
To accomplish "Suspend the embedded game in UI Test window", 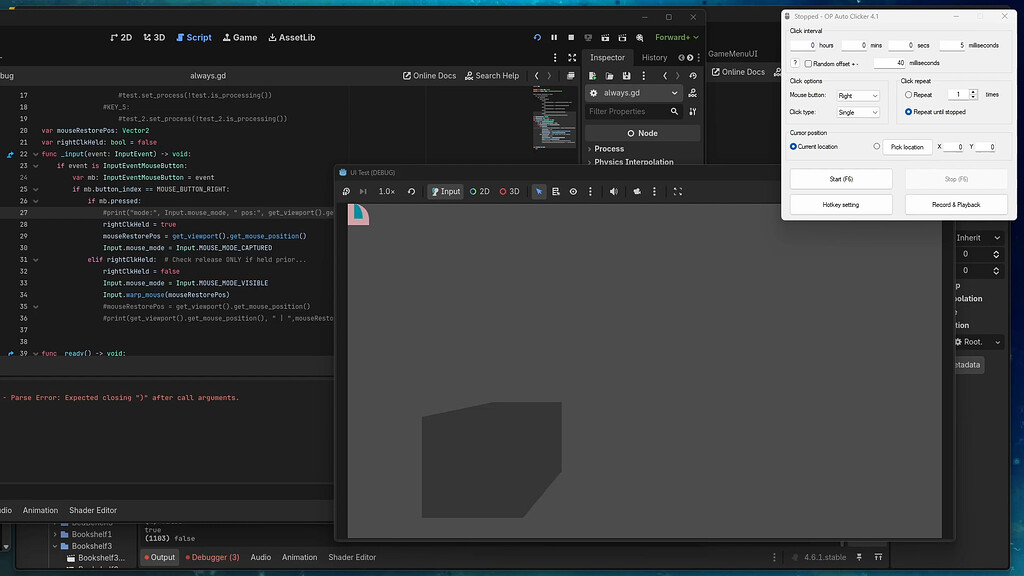I will click(x=346, y=191).
